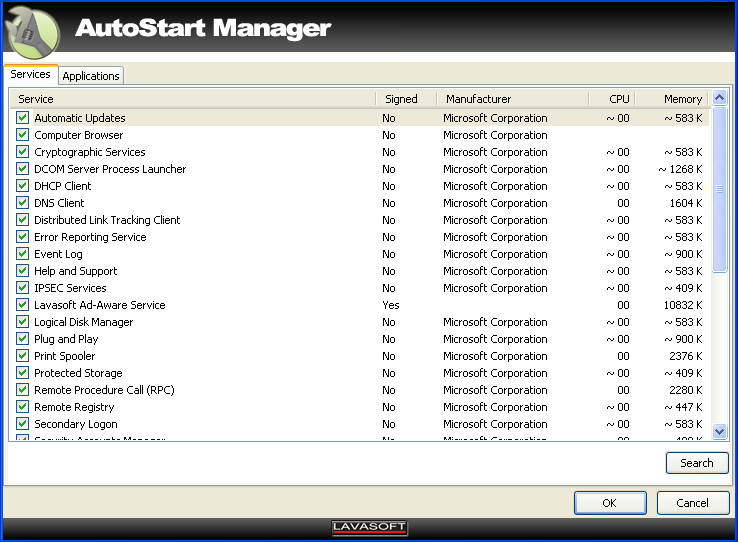Select the "Computer Browser" service name

(x=79, y=135)
